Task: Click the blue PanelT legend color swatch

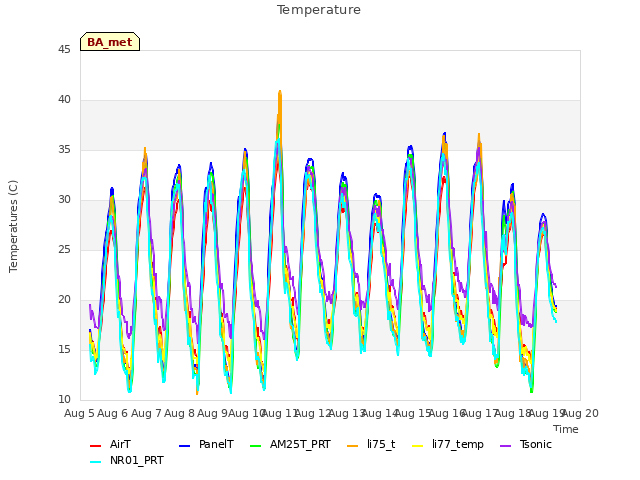Action: 184,446
